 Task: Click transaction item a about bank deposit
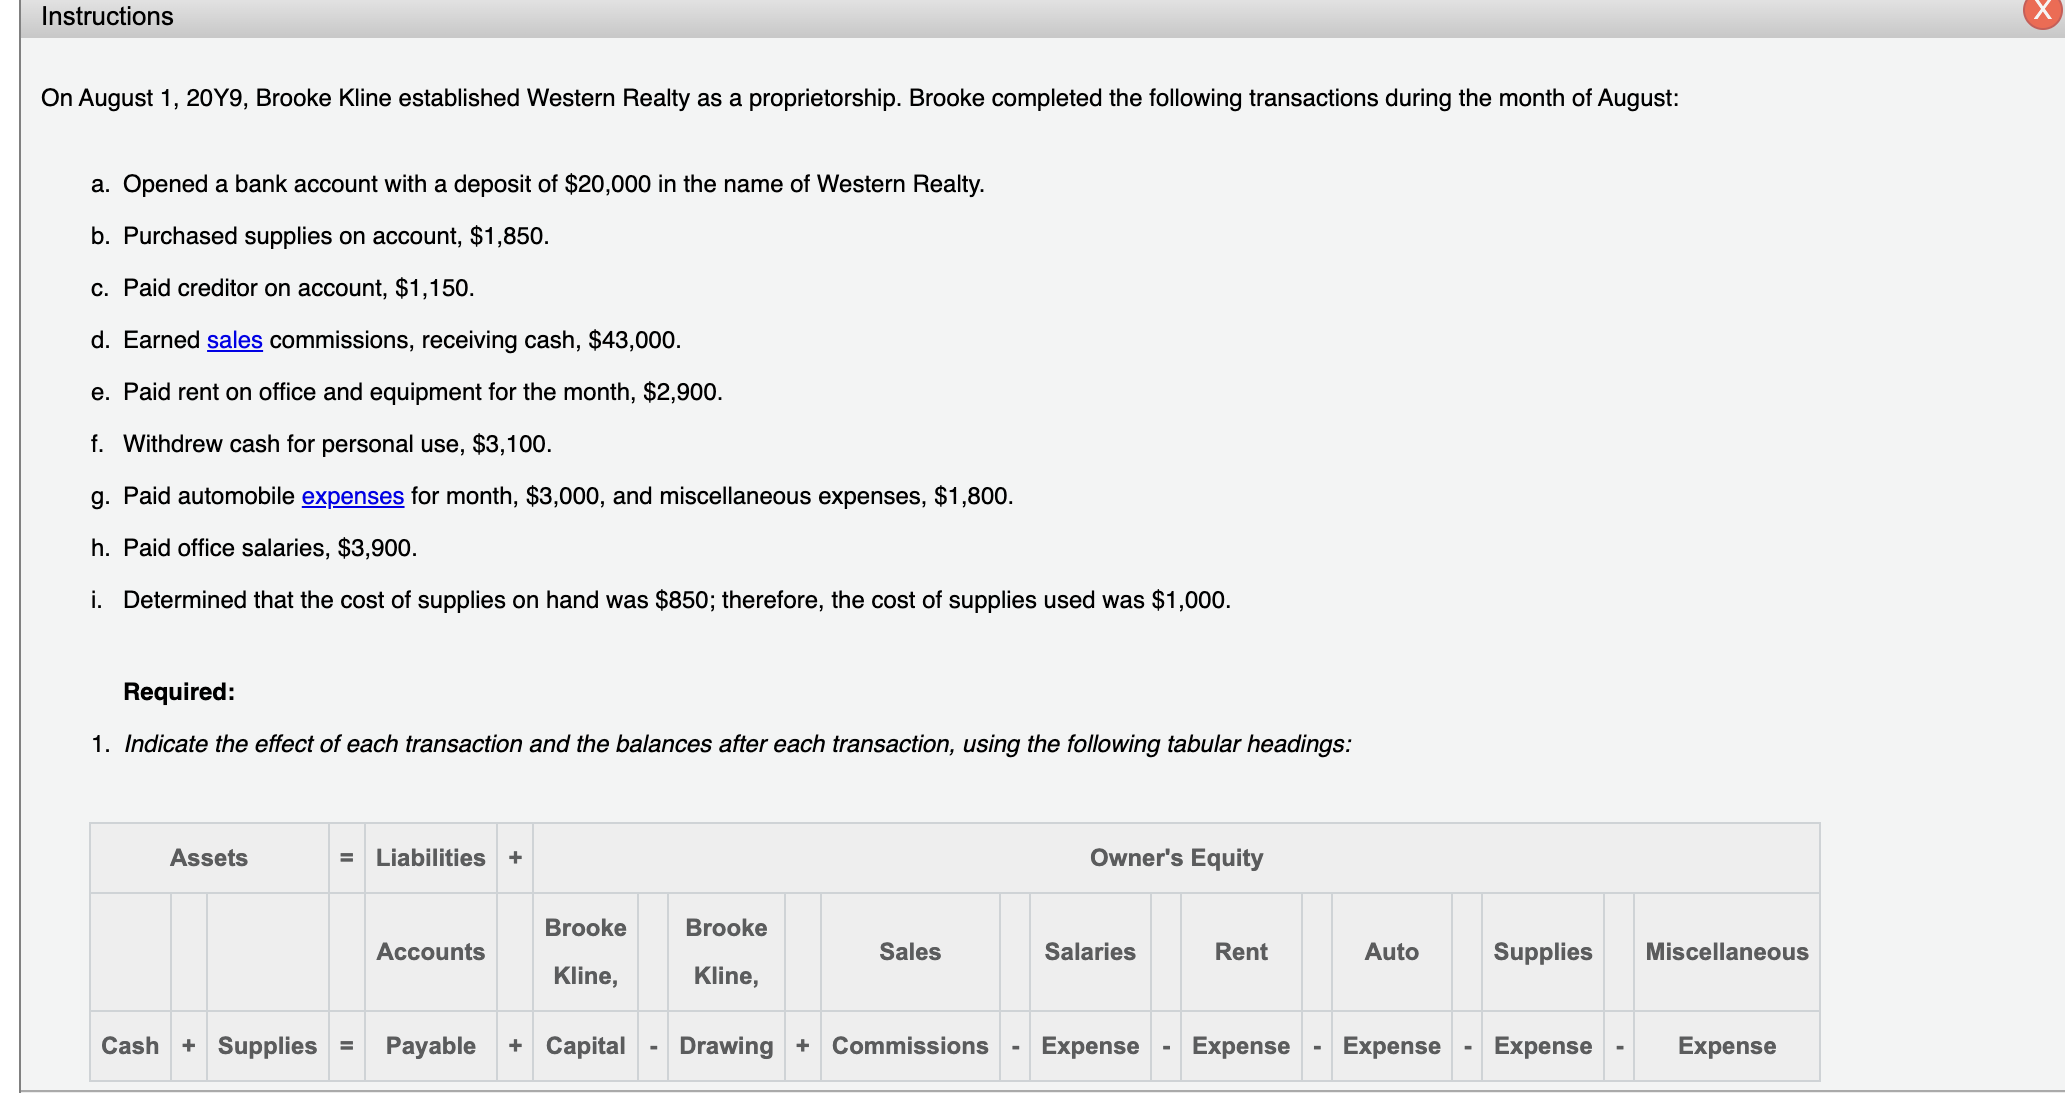click(x=553, y=184)
